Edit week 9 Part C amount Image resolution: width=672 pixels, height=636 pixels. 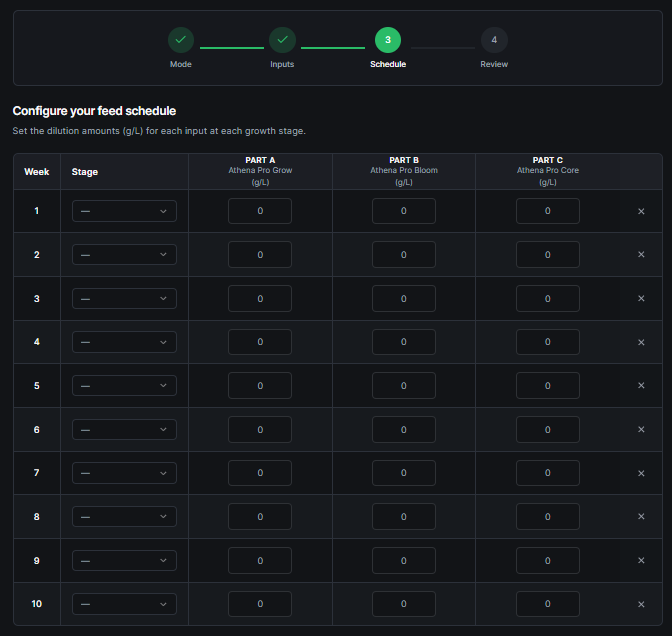point(548,561)
